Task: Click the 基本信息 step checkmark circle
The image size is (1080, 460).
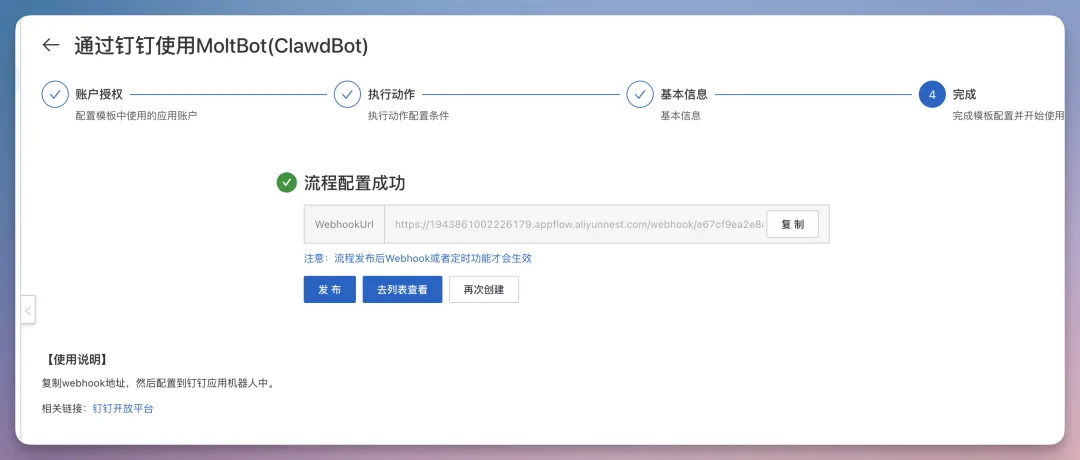Action: pos(640,95)
